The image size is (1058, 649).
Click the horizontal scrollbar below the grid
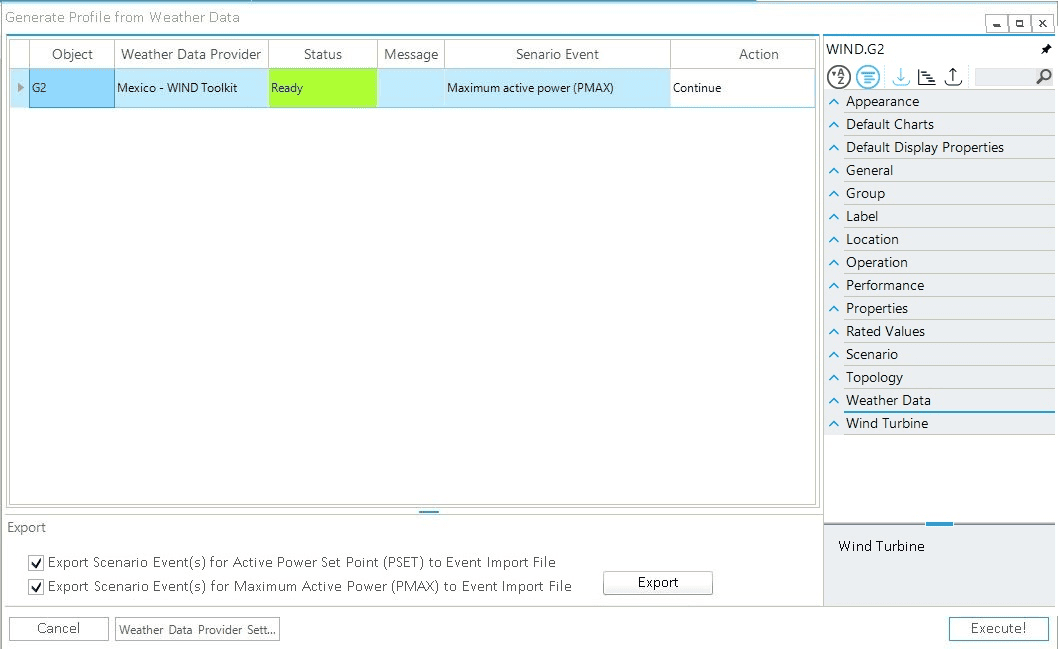(x=428, y=510)
